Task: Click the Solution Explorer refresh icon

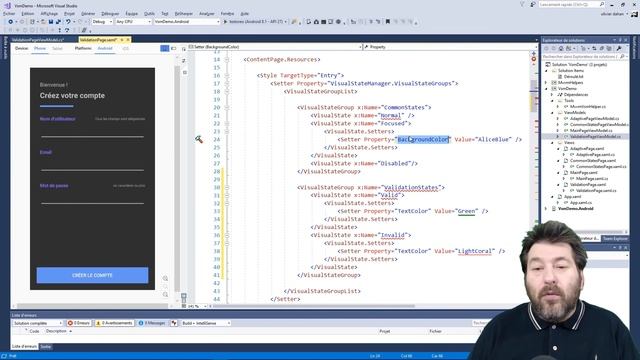Action: coord(594,49)
